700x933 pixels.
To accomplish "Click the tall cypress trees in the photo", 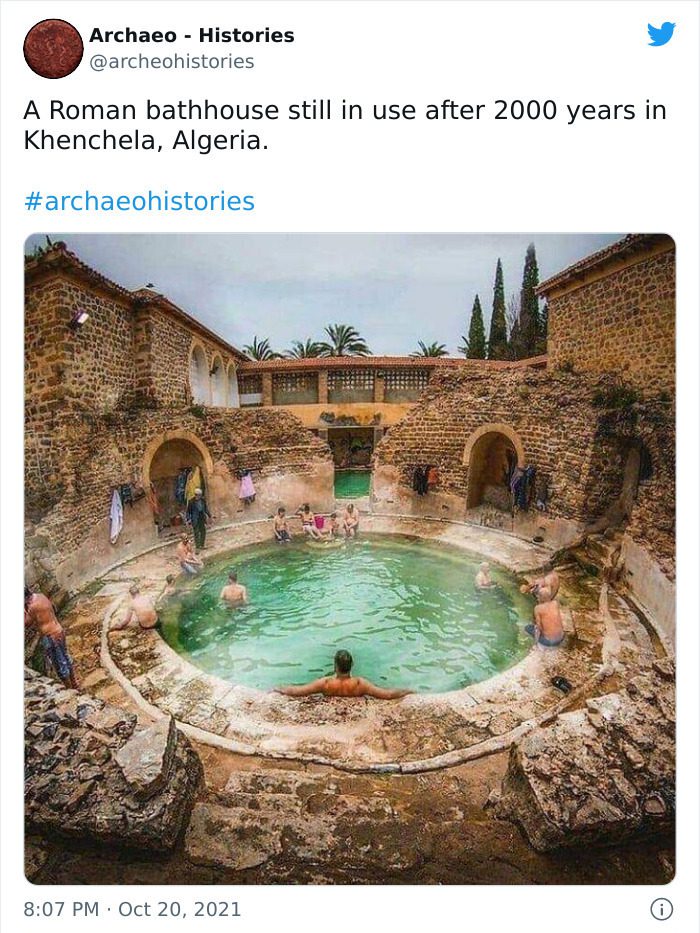I will [506, 307].
